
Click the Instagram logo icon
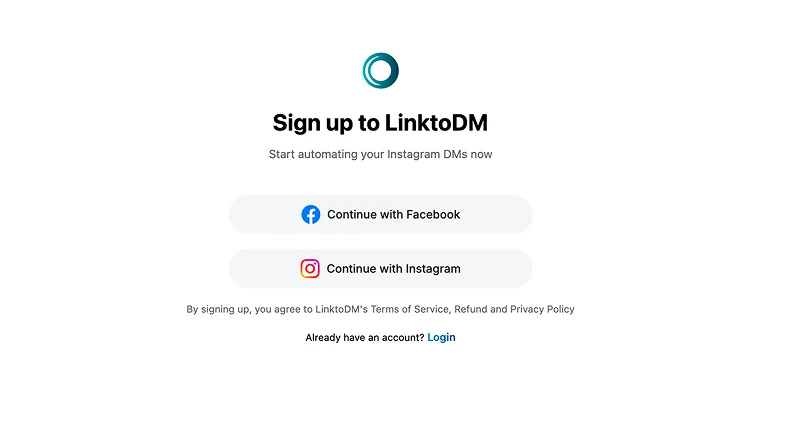tap(310, 269)
